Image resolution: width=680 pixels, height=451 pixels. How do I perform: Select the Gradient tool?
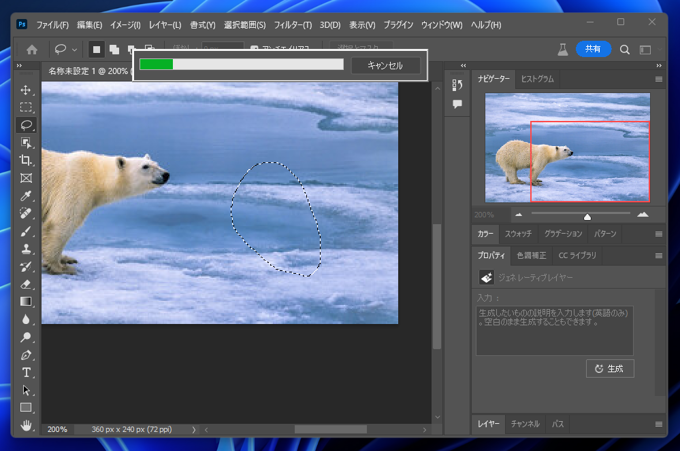26,302
